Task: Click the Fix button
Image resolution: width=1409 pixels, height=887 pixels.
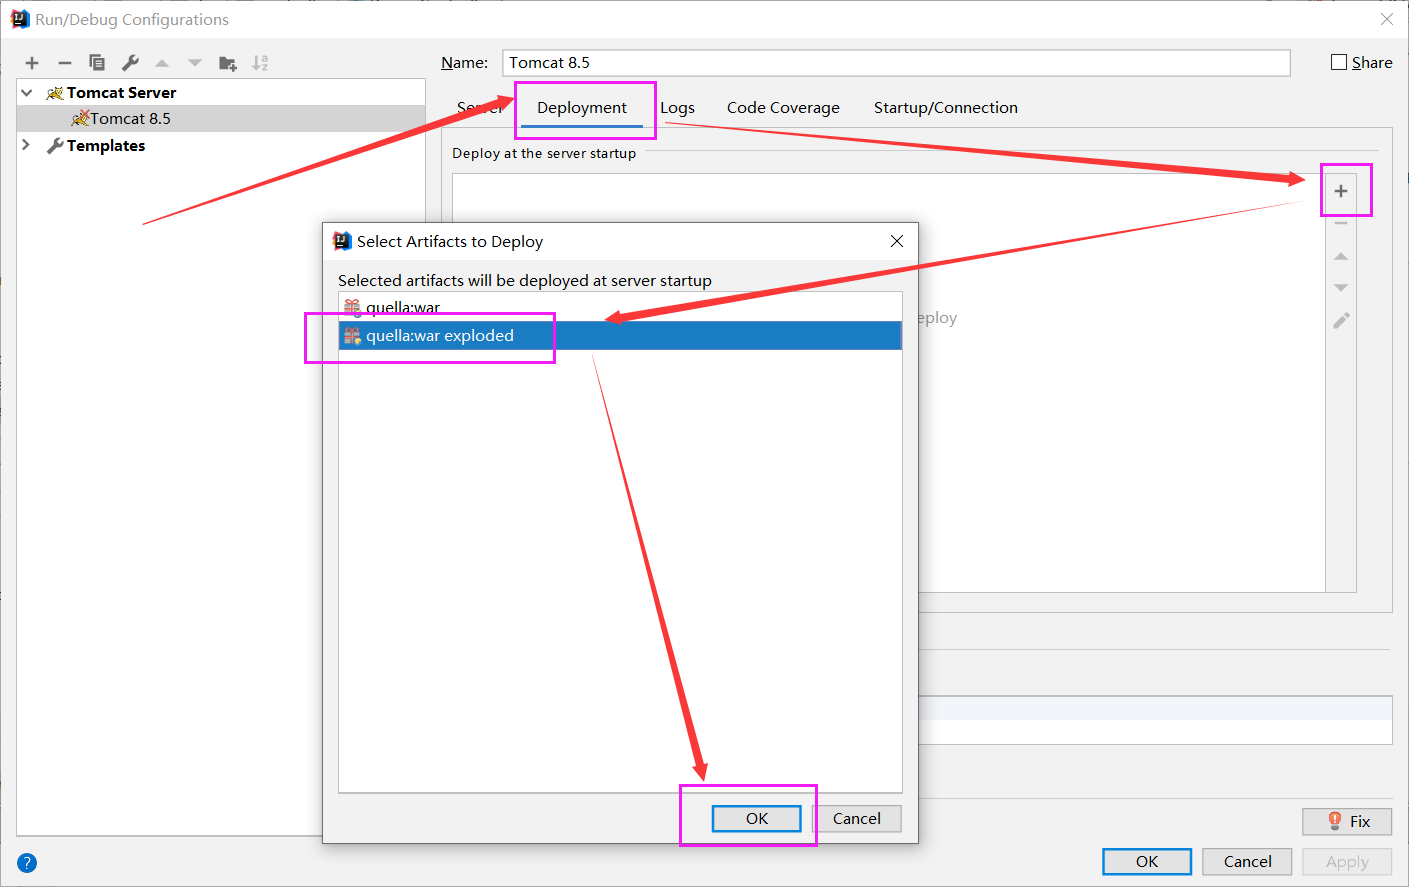Action: click(1346, 821)
